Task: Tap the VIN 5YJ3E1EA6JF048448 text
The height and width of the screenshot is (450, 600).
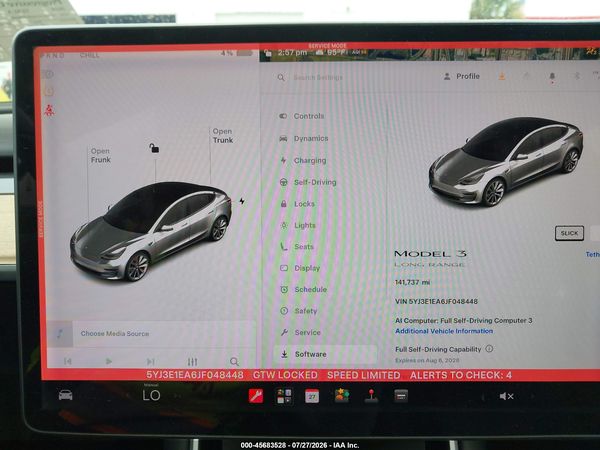Action: click(436, 302)
